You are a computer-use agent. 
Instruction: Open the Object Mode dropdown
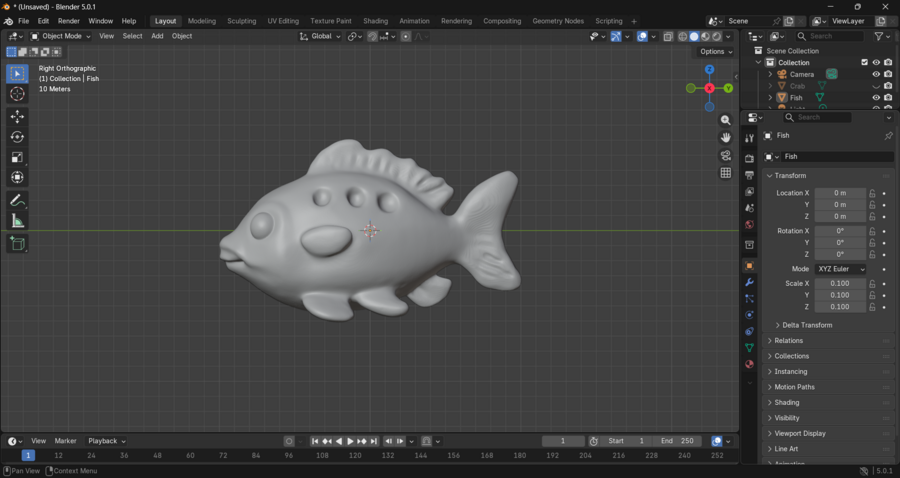point(61,36)
